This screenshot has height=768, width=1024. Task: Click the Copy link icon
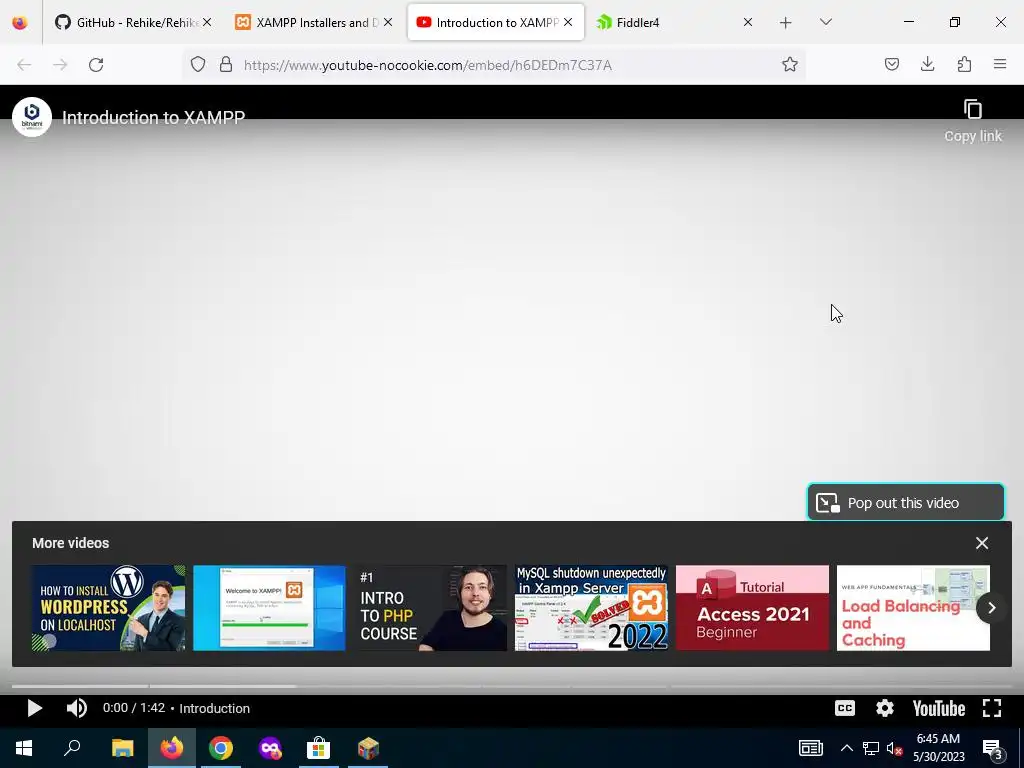[x=972, y=109]
